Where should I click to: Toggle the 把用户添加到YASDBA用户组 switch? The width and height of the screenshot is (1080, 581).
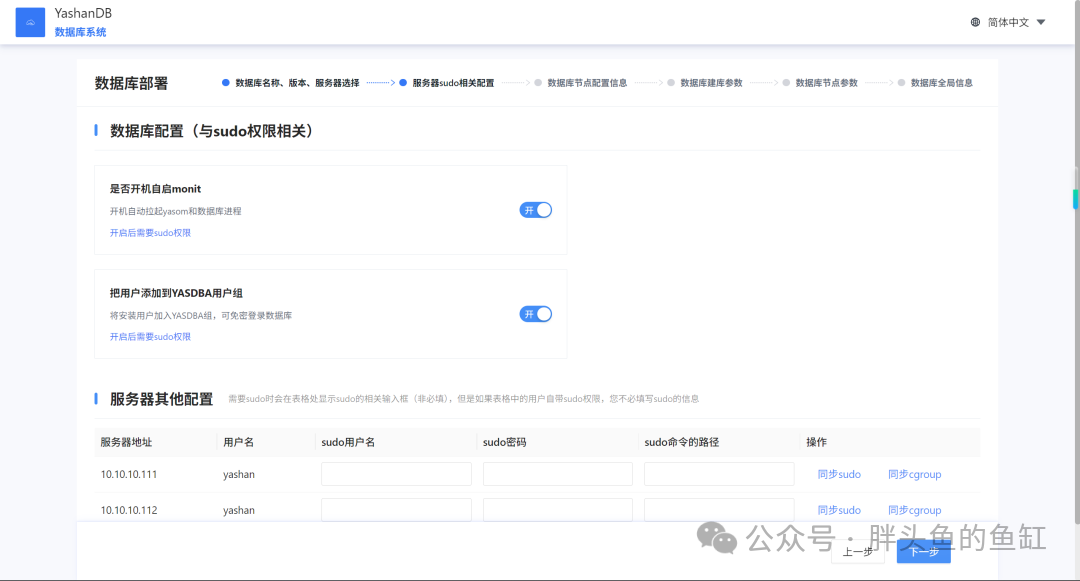pos(535,314)
